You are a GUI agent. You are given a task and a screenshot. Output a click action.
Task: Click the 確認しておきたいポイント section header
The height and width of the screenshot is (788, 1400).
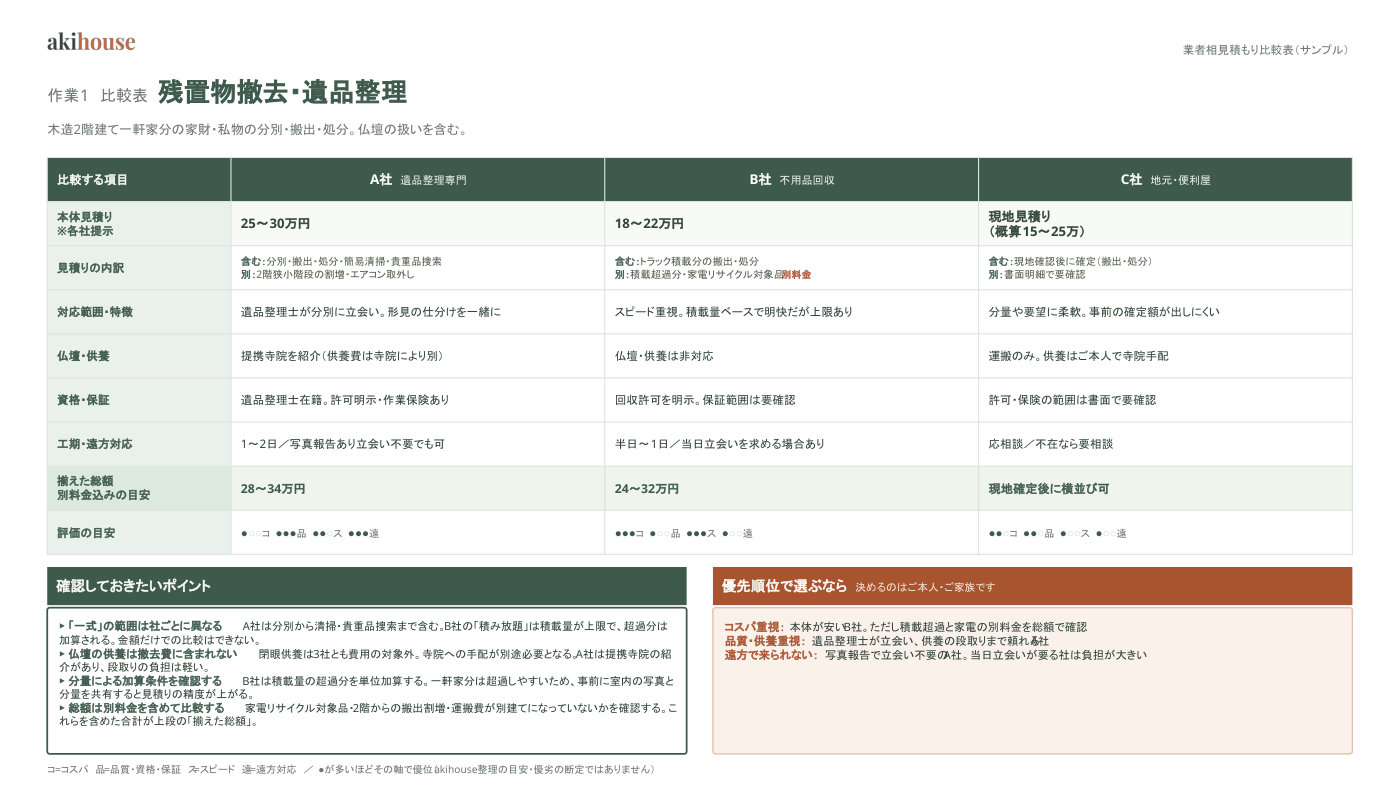click(367, 586)
